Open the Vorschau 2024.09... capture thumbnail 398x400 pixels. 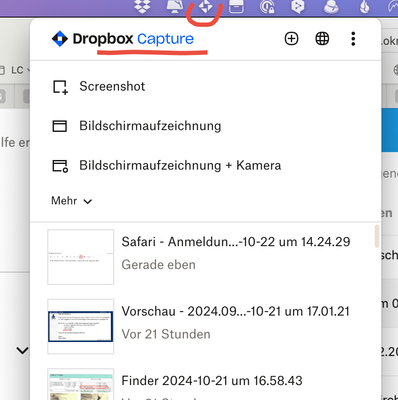(81, 326)
